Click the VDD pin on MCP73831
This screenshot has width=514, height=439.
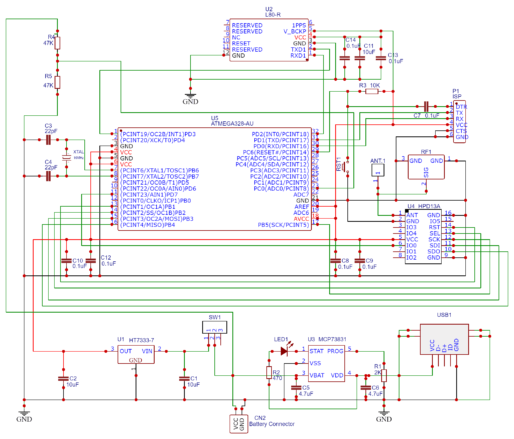click(337, 375)
